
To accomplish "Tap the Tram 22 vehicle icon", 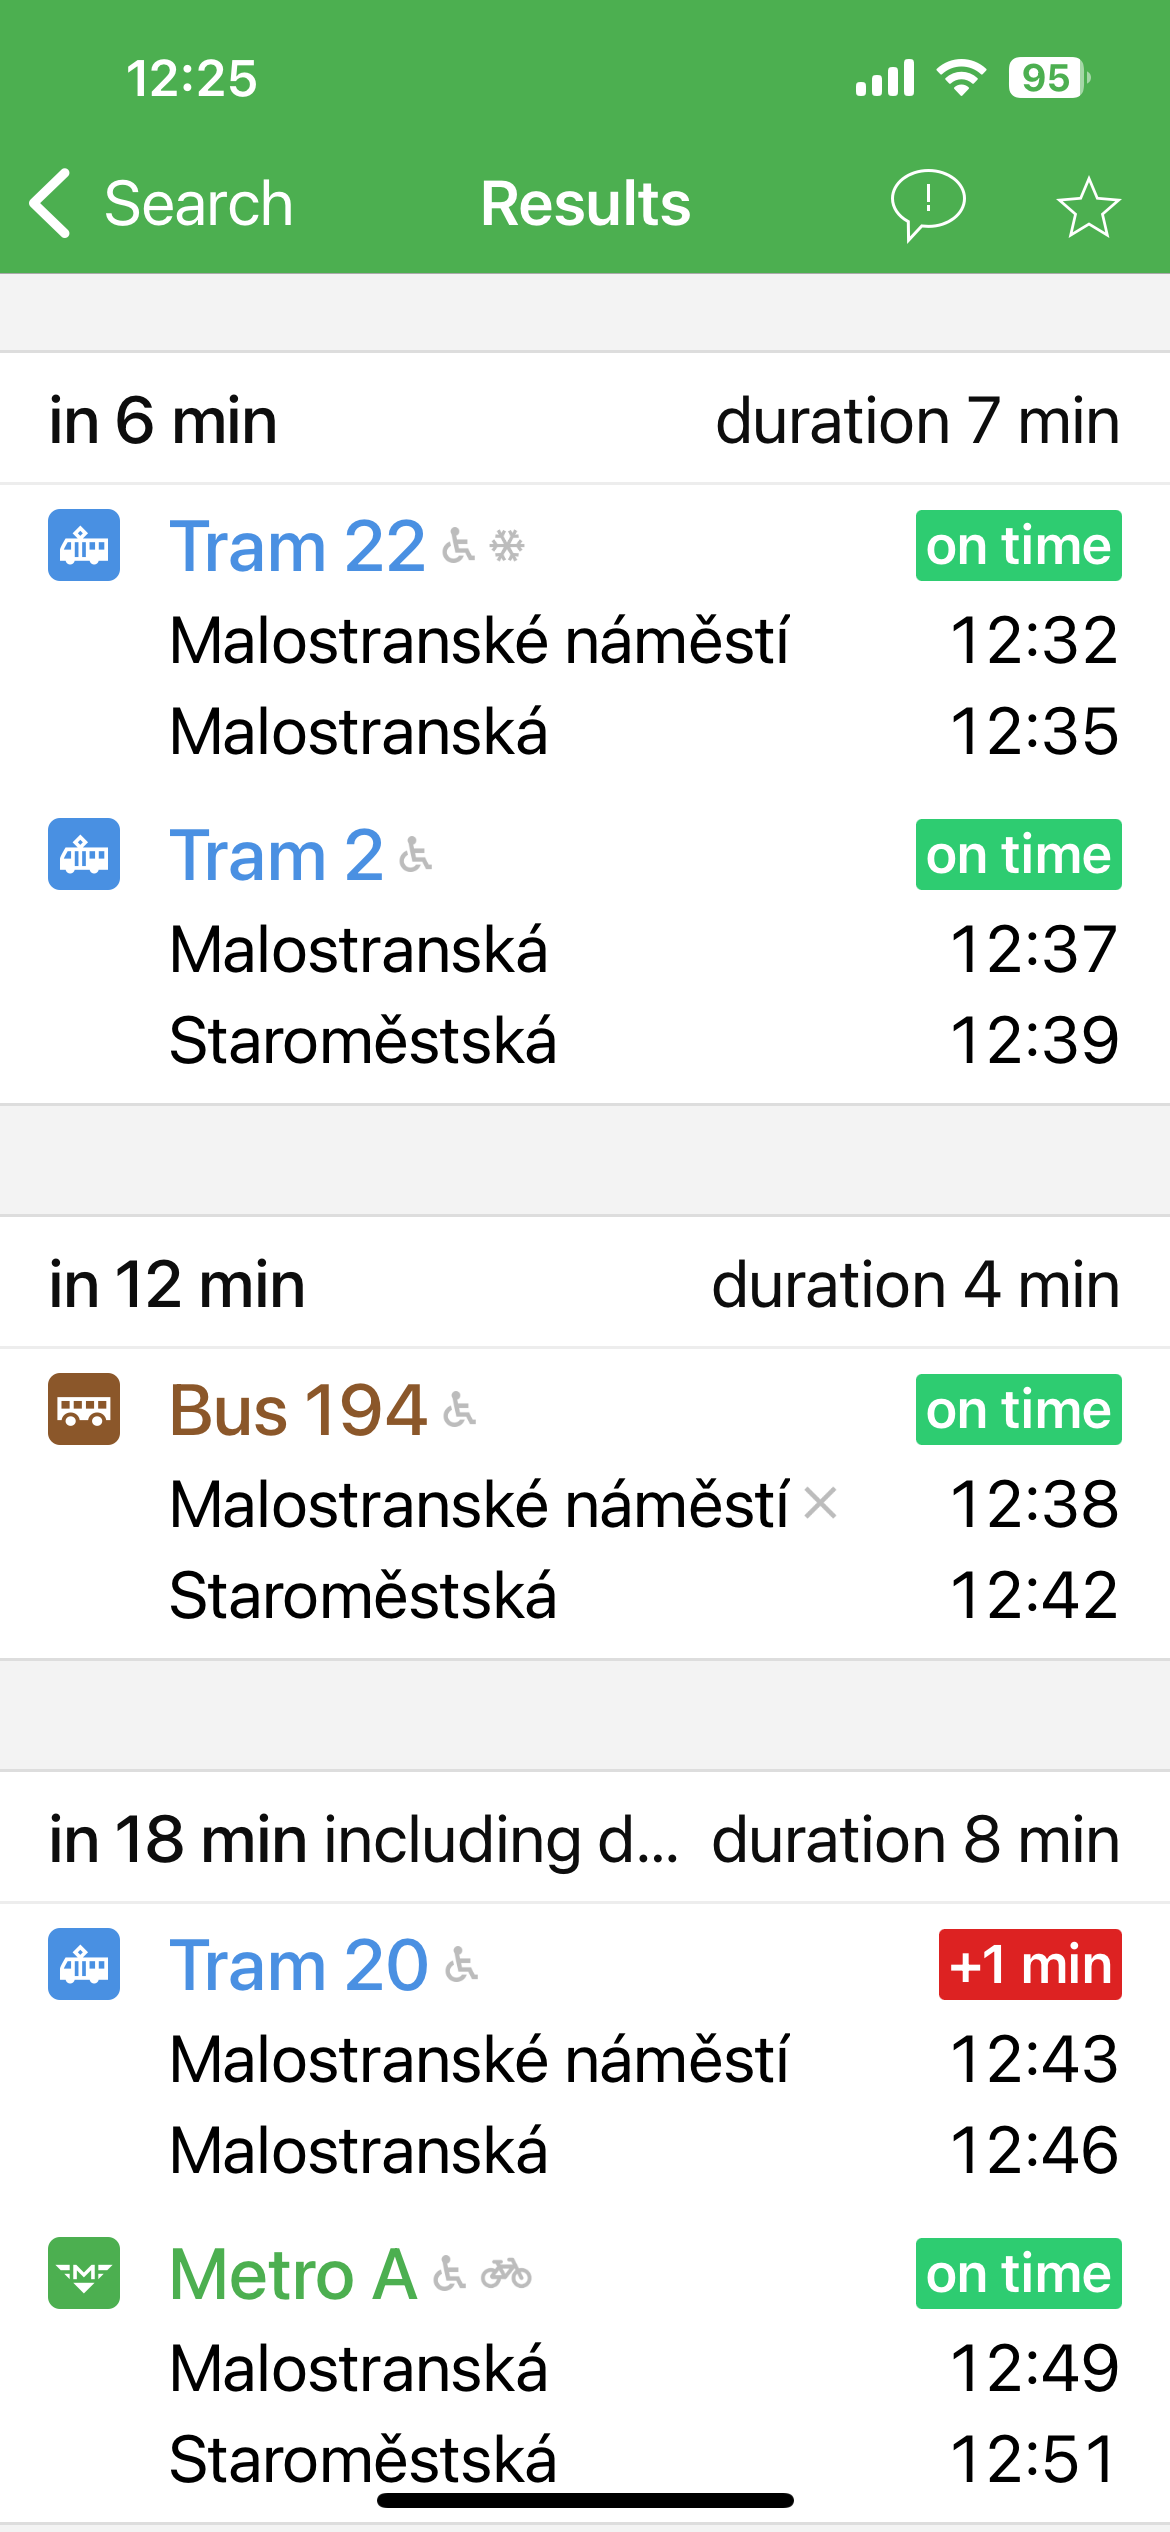I will point(84,545).
